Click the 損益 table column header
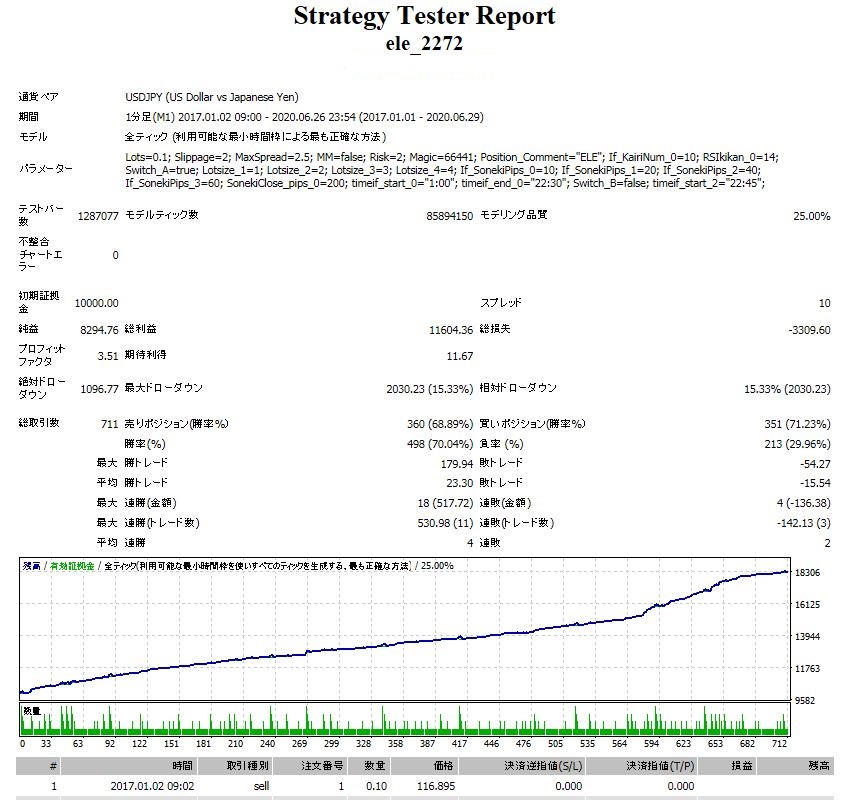850x800 pixels. 725,766
